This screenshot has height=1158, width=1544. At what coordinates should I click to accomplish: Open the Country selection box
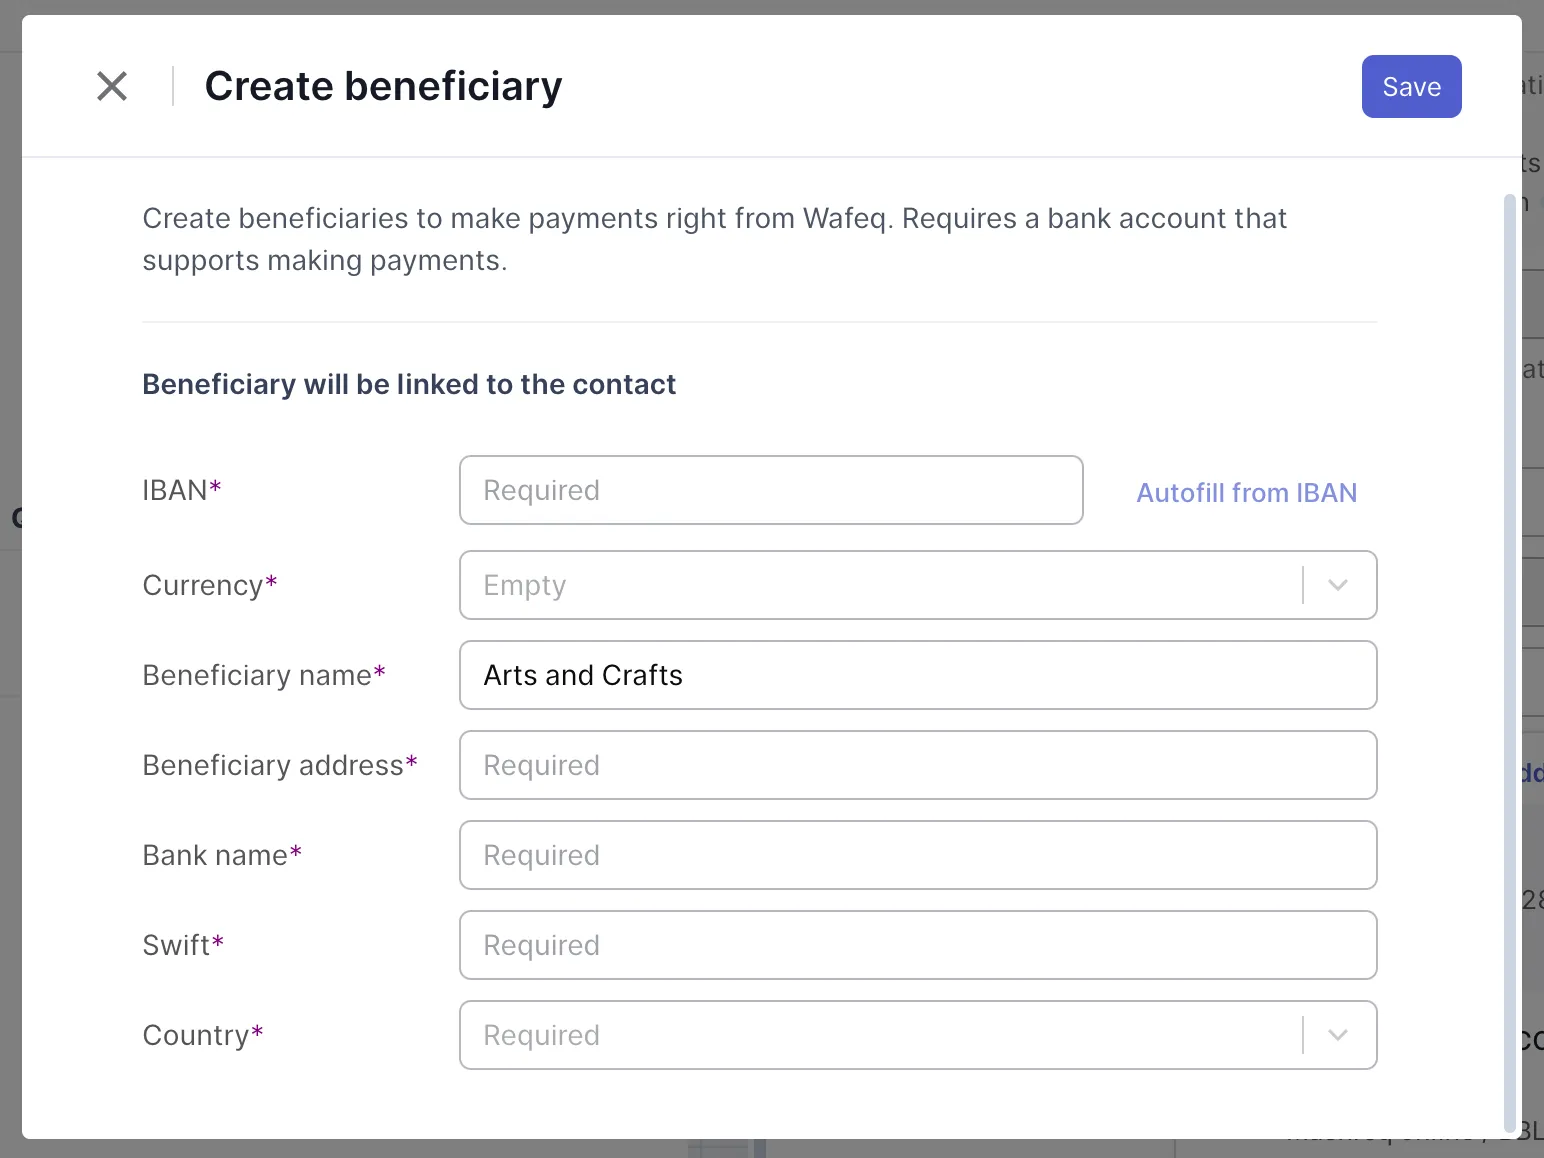pyautogui.click(x=880, y=1035)
